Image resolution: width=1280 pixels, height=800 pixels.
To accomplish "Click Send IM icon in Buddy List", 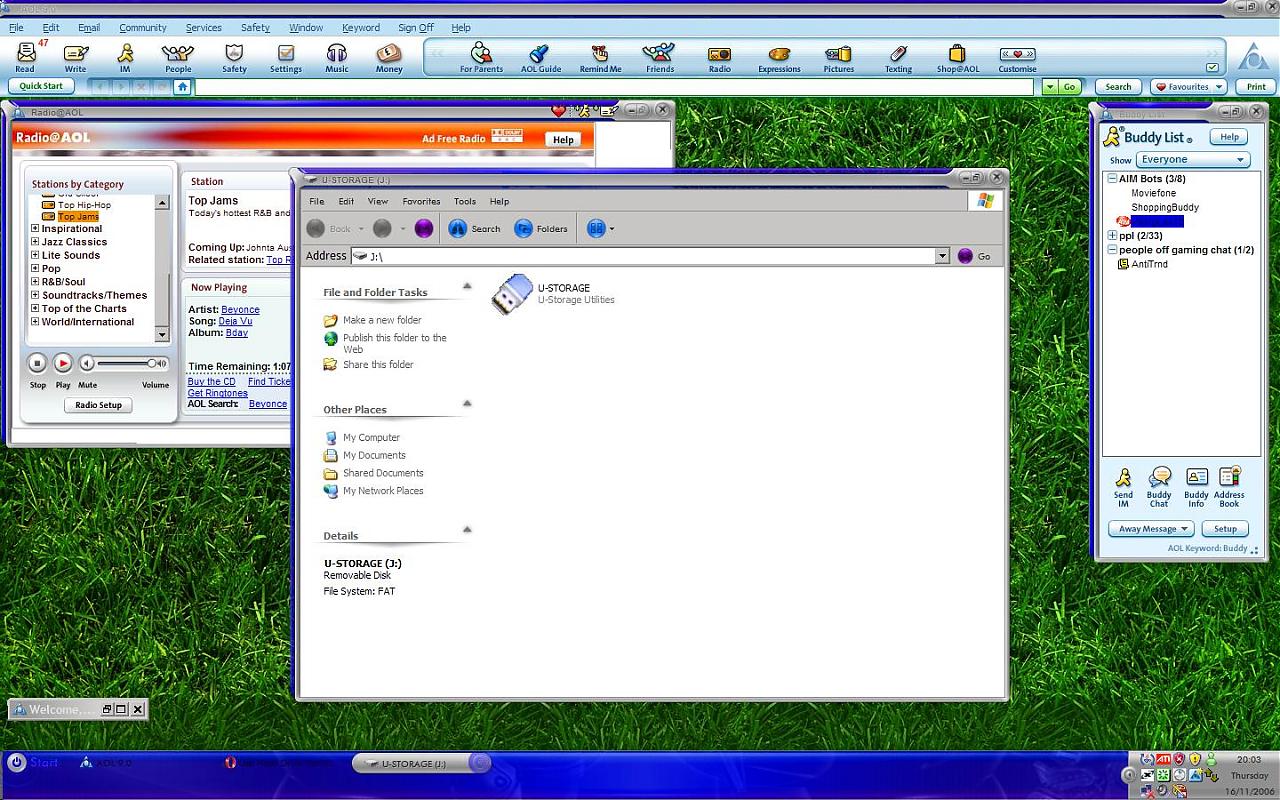I will coord(1123,487).
